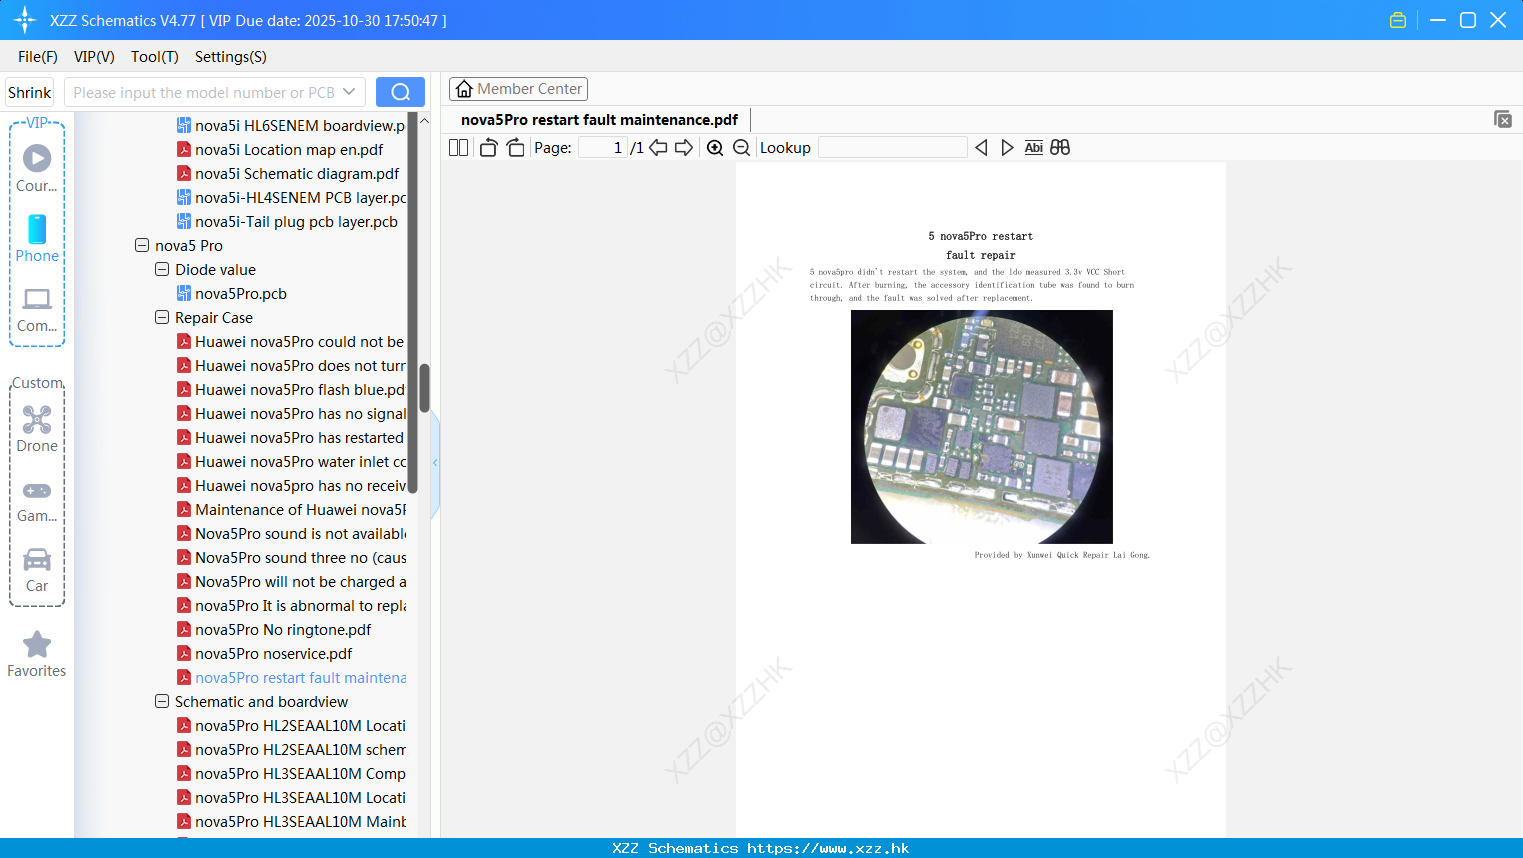Viewport: 1523px width, 858px height.
Task: Collapse the Diode value folder
Action: [162, 269]
